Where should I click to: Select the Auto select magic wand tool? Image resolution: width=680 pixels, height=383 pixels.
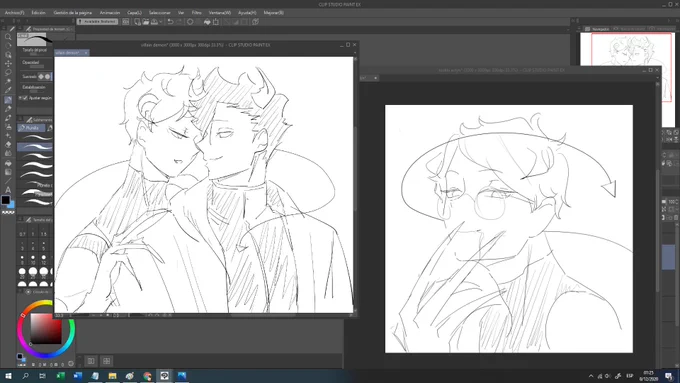point(8,82)
